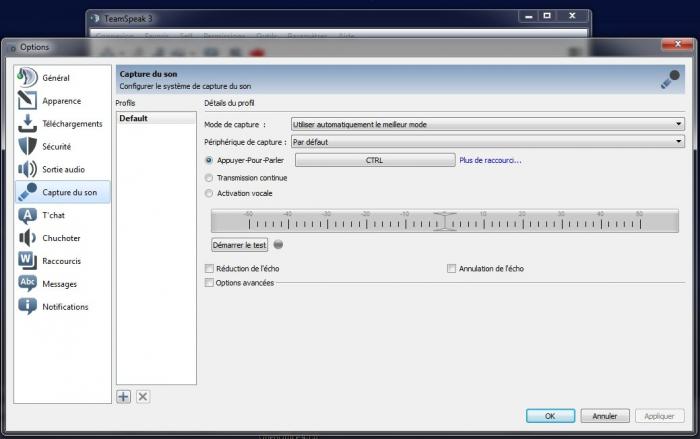Click the Raccourcis keyboard icon
Screen dimensions: 700x439
pos(27,260)
